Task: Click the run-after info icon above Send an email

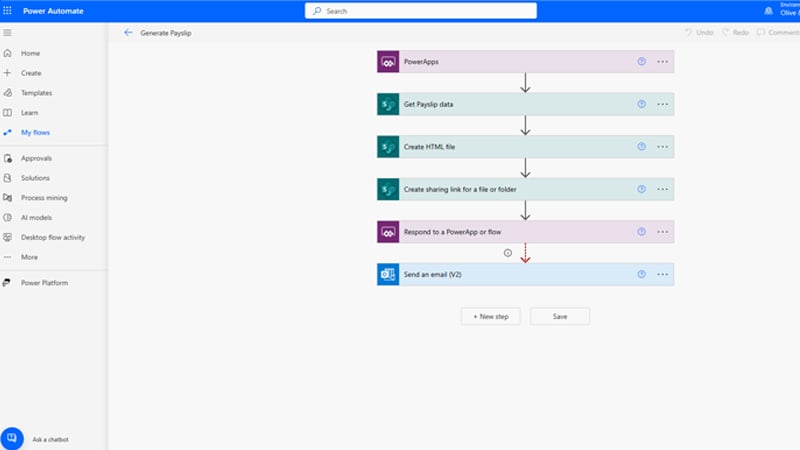Action: coord(508,253)
